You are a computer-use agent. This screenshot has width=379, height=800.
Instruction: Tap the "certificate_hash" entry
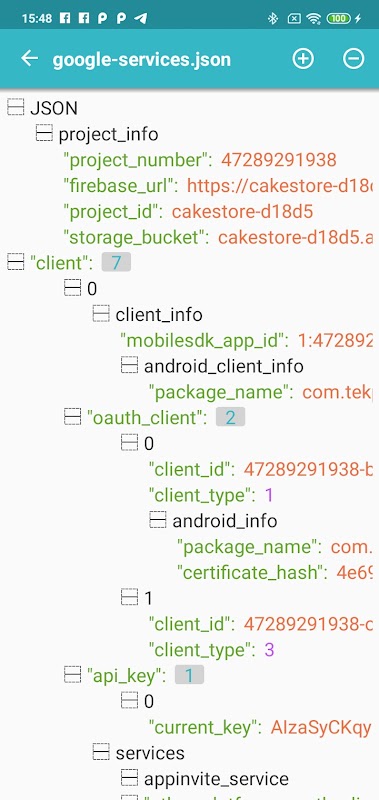point(274,572)
